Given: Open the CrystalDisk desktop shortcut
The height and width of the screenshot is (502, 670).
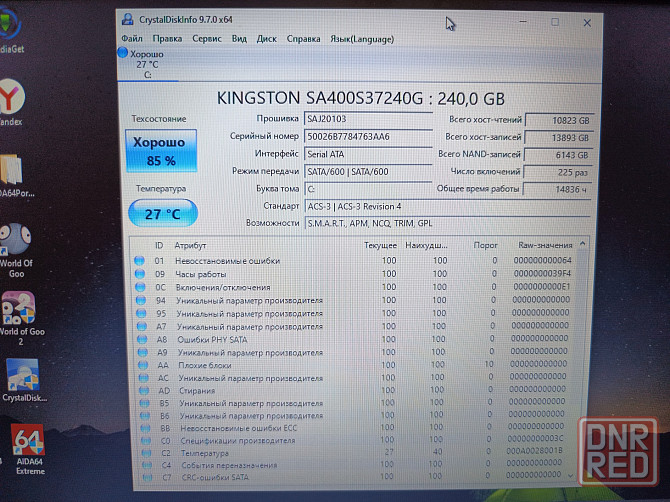Looking at the screenshot, I should click(24, 381).
